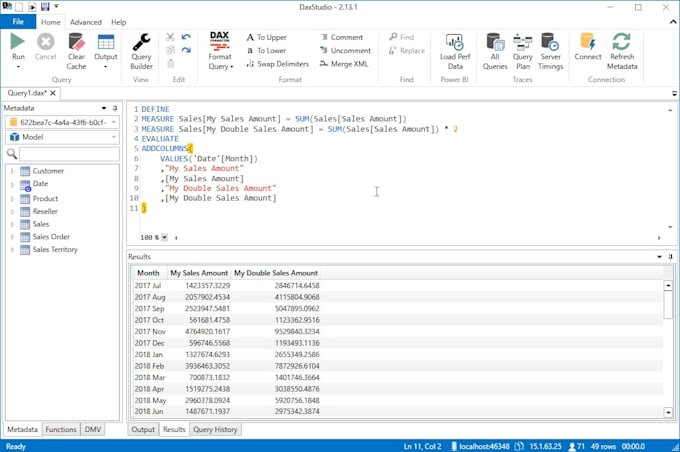Cut selected text with scissors icon
This screenshot has height=452, width=680.
170,37
